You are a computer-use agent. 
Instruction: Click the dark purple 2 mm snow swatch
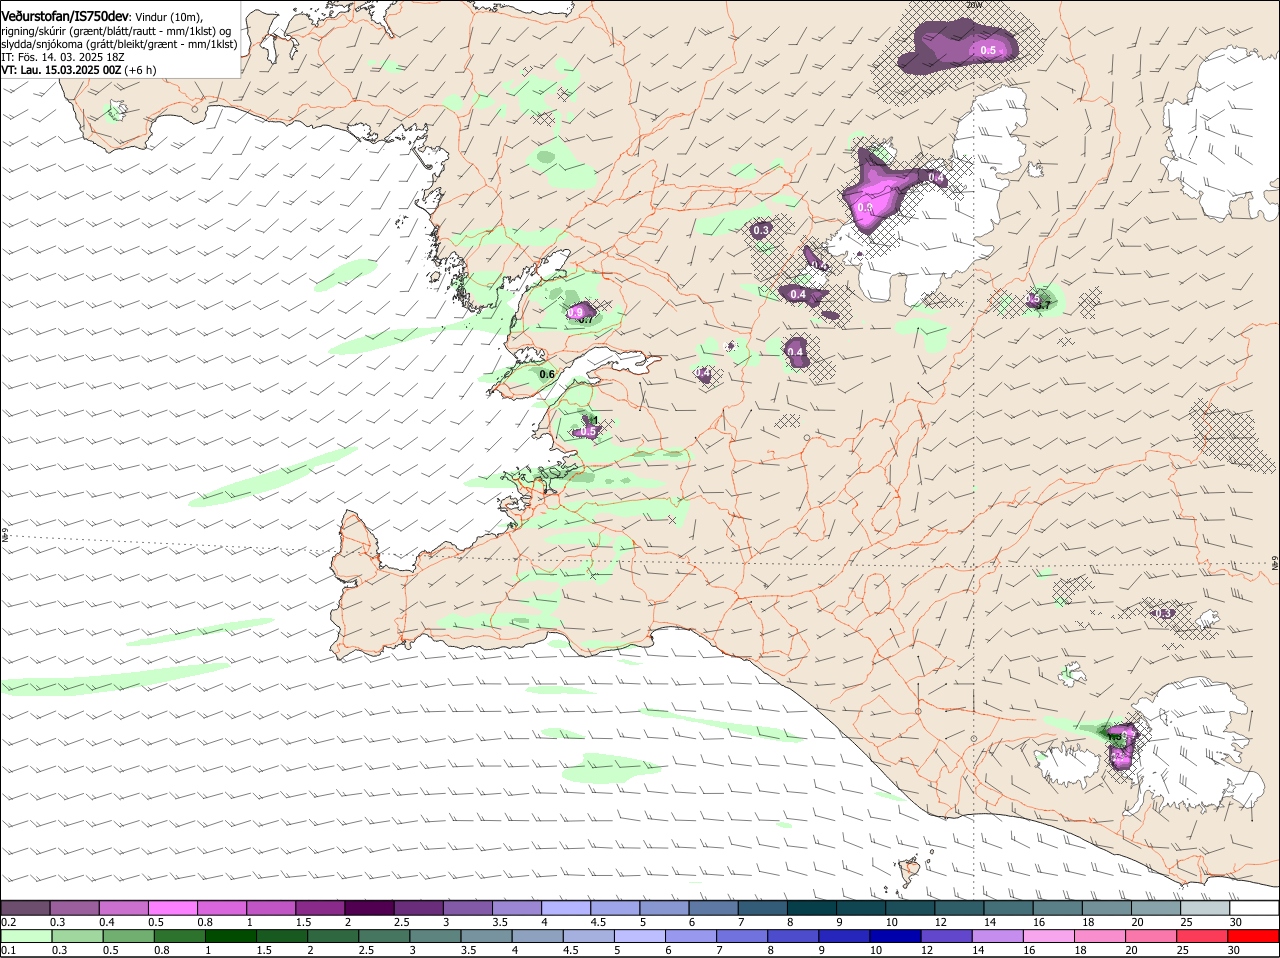point(369,908)
